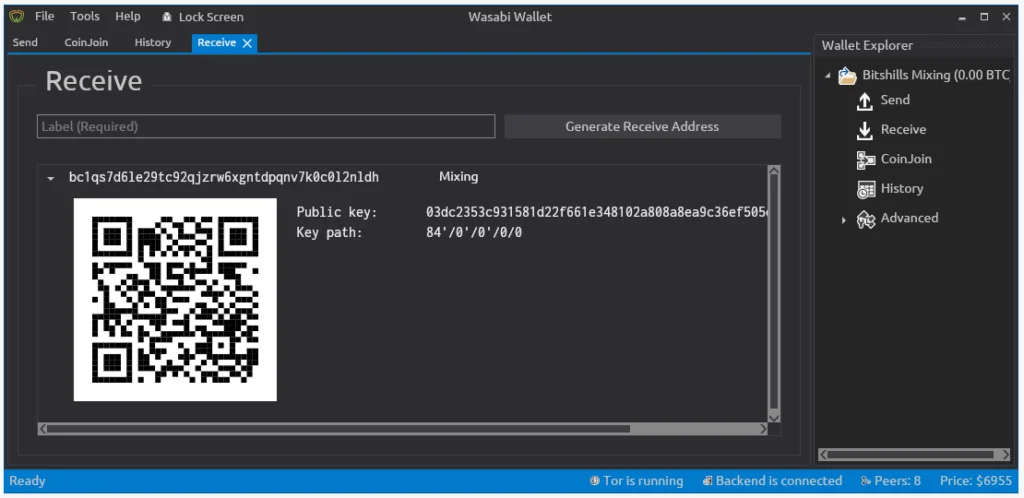This screenshot has width=1024, height=498.
Task: Click the padlock icon beside Lock Screen
Action: click(167, 17)
